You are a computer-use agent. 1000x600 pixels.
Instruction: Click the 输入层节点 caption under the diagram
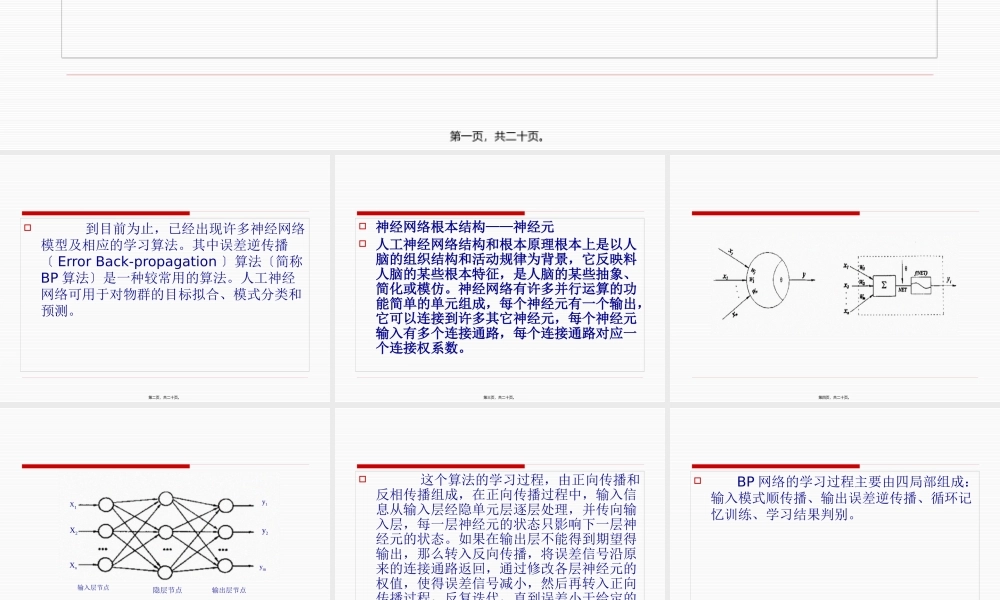[x=93, y=588]
